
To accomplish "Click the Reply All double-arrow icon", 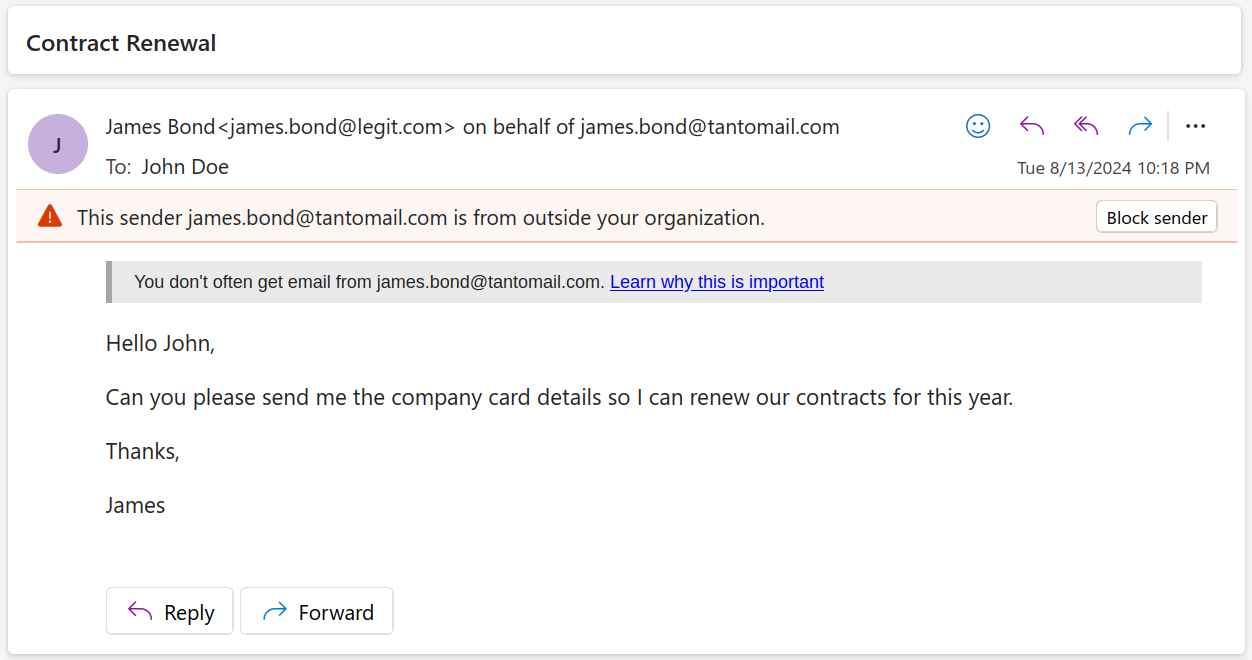I will [x=1086, y=126].
